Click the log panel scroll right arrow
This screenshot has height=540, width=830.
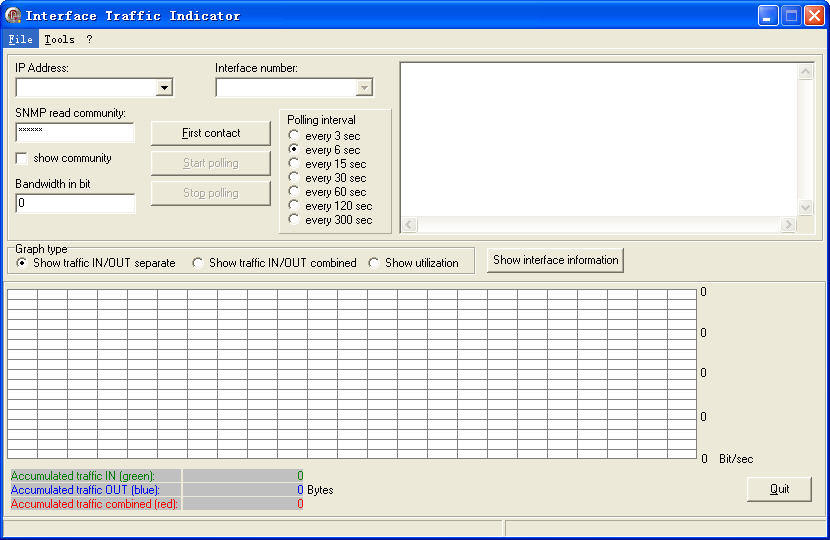[x=788, y=224]
